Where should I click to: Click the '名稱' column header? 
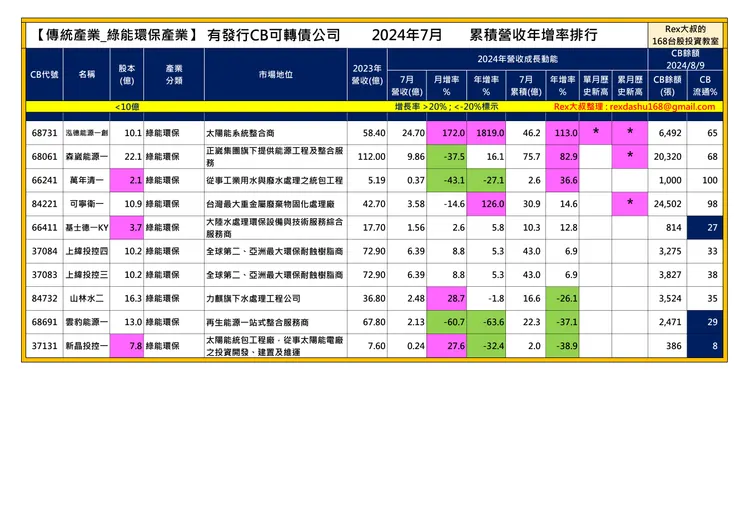(x=86, y=75)
